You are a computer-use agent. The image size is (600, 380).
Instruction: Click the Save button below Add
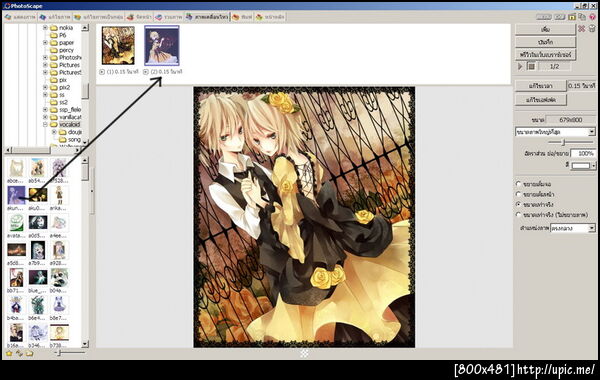(545, 42)
